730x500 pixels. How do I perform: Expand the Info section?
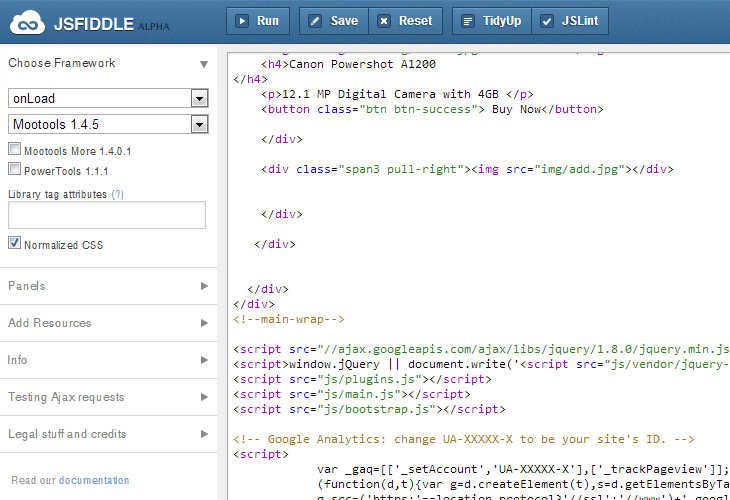coord(108,360)
